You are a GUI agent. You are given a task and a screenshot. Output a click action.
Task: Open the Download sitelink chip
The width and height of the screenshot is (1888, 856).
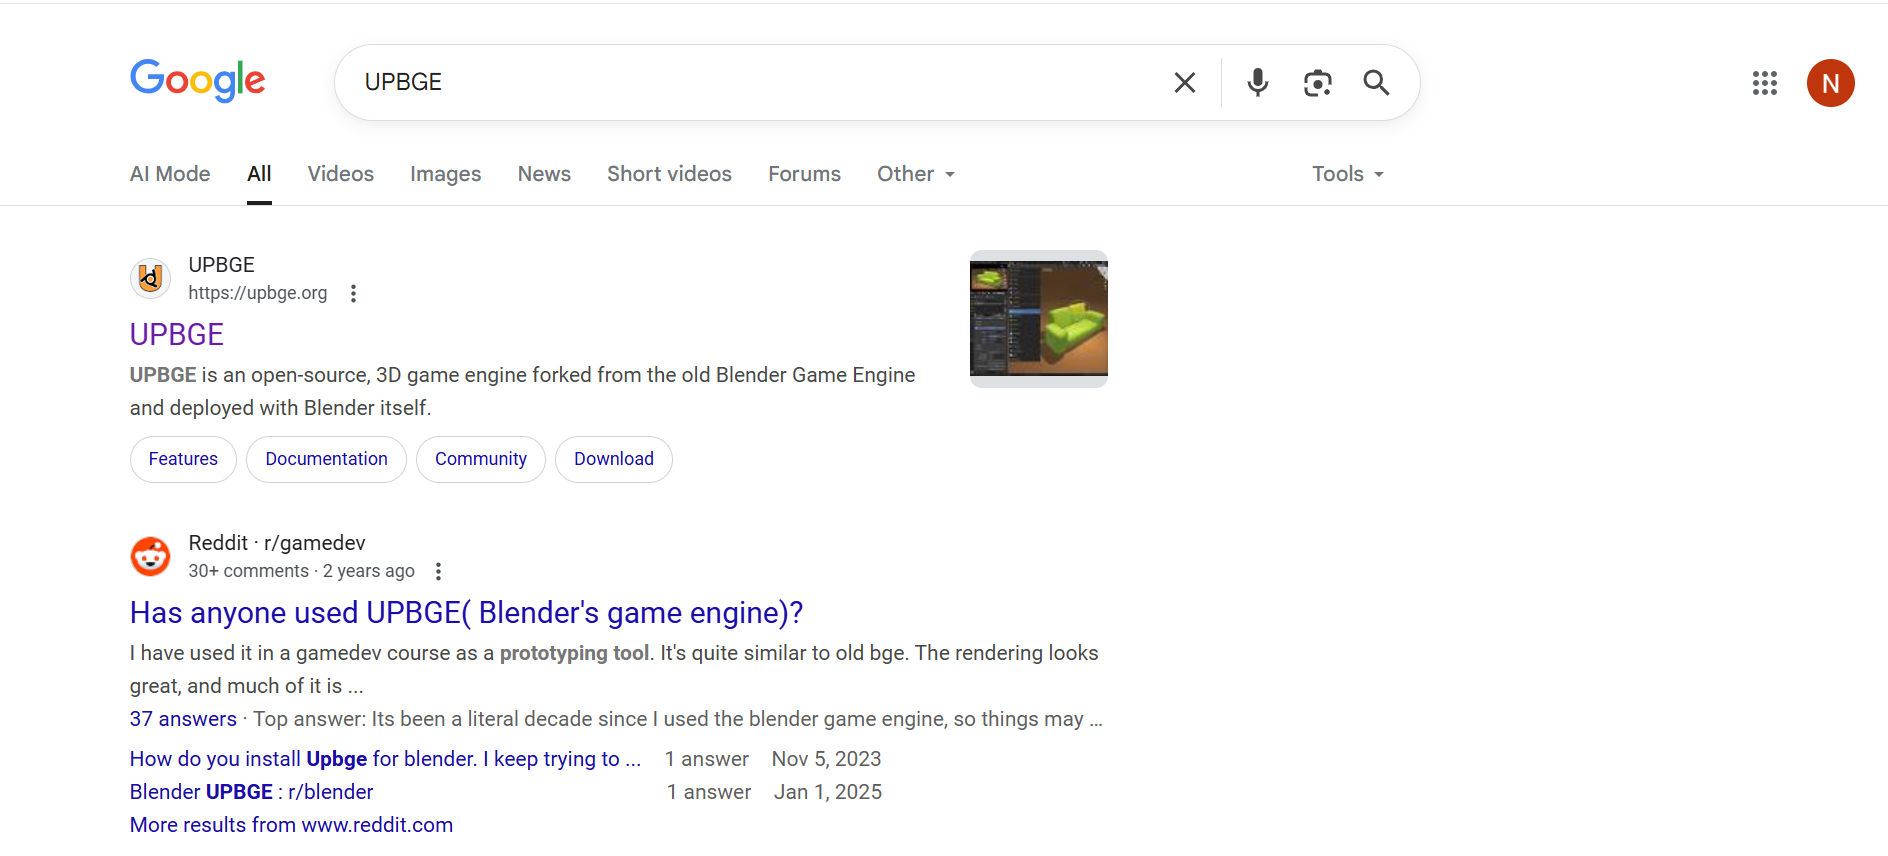tap(614, 459)
